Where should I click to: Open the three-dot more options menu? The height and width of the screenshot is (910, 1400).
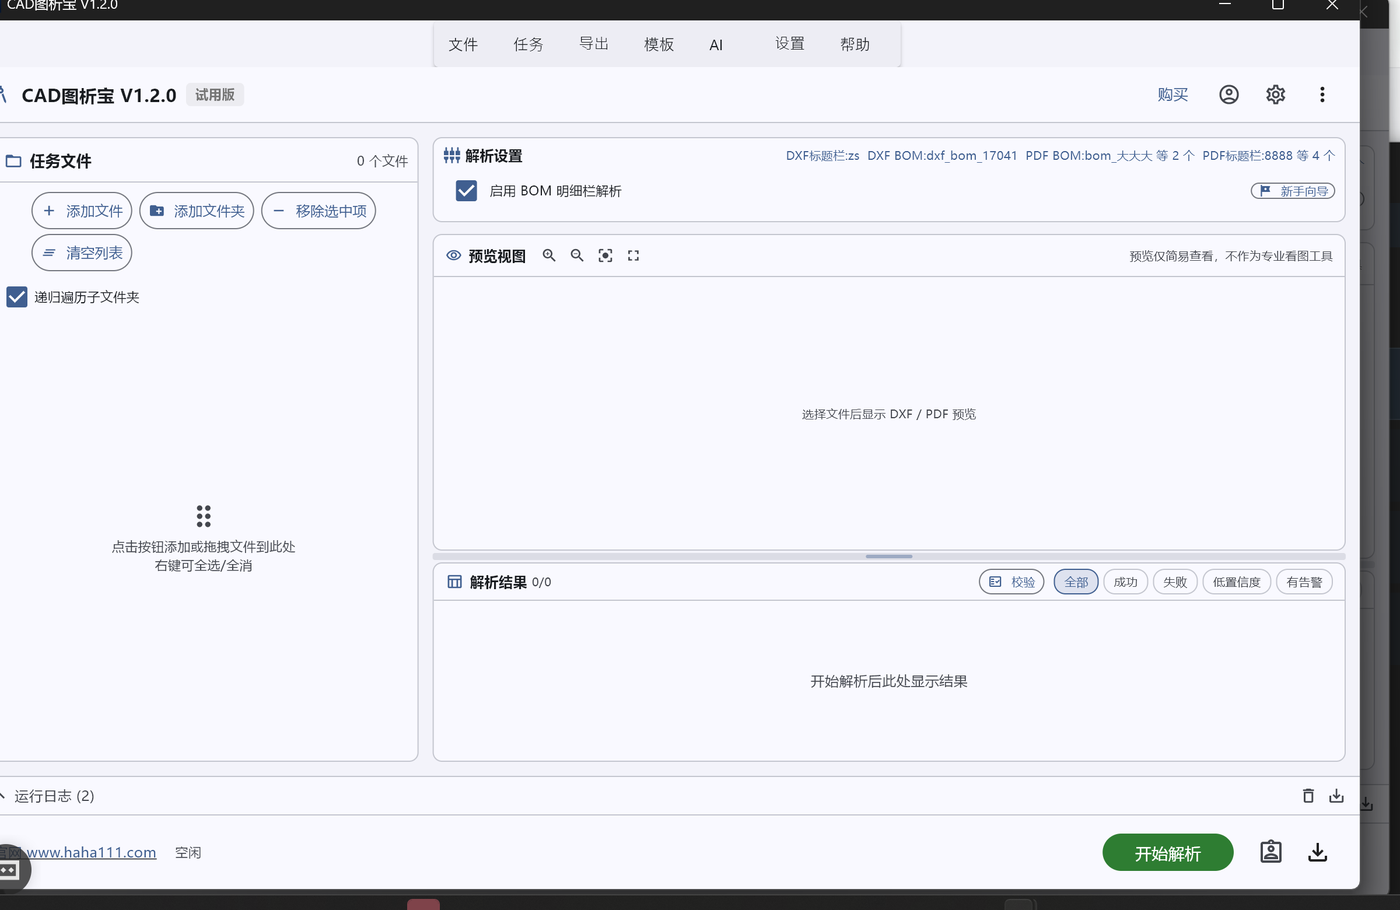pyautogui.click(x=1322, y=94)
